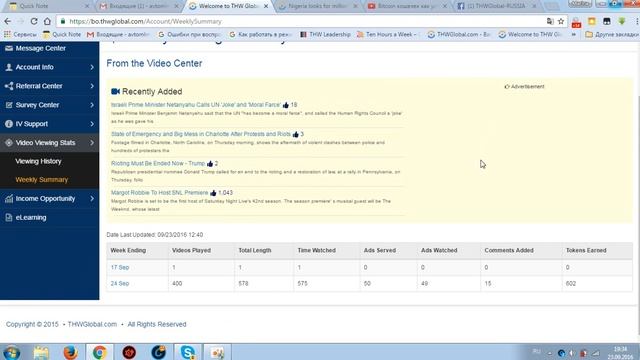Launch Firefox from the taskbar

70,352
